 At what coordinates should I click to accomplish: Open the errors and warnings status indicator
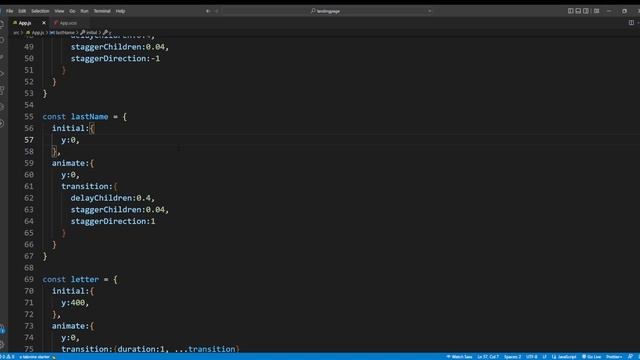pyautogui.click(x=7, y=357)
